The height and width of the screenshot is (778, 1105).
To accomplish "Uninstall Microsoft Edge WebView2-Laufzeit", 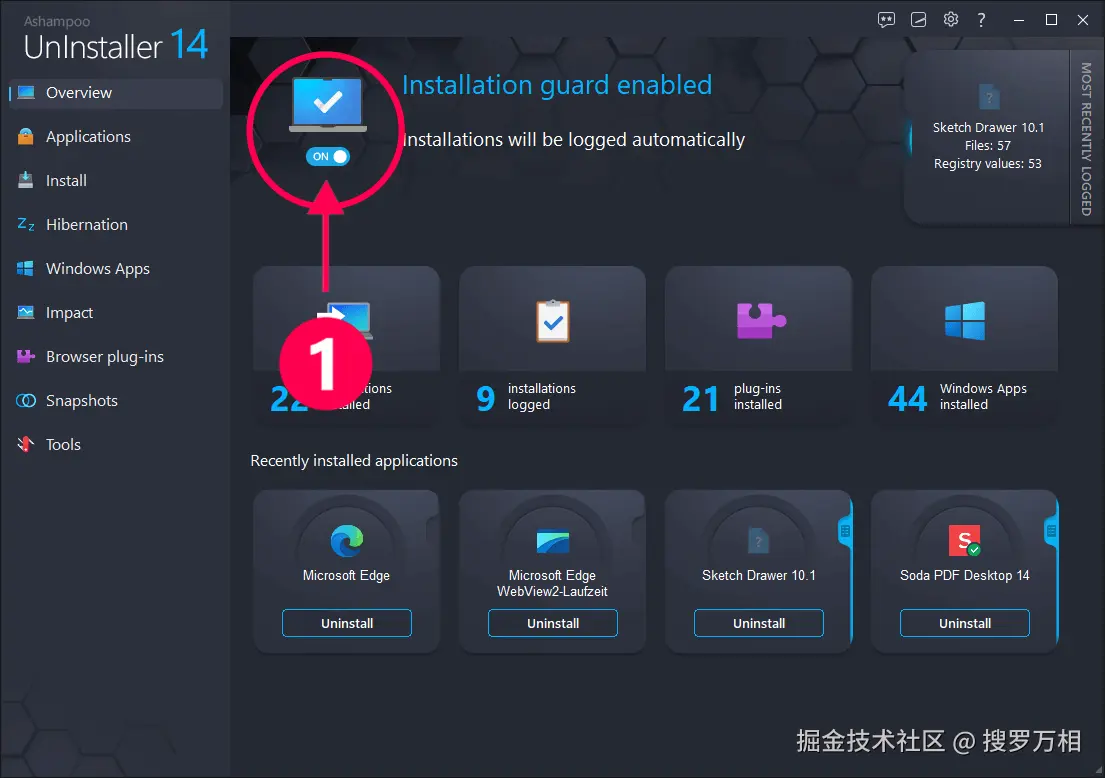I will click(552, 623).
